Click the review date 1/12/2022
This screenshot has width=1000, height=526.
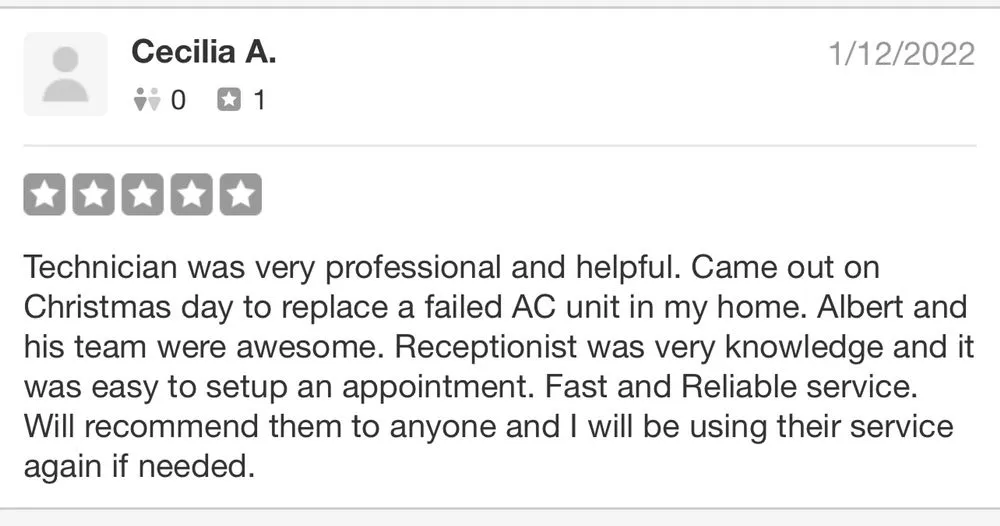click(902, 54)
